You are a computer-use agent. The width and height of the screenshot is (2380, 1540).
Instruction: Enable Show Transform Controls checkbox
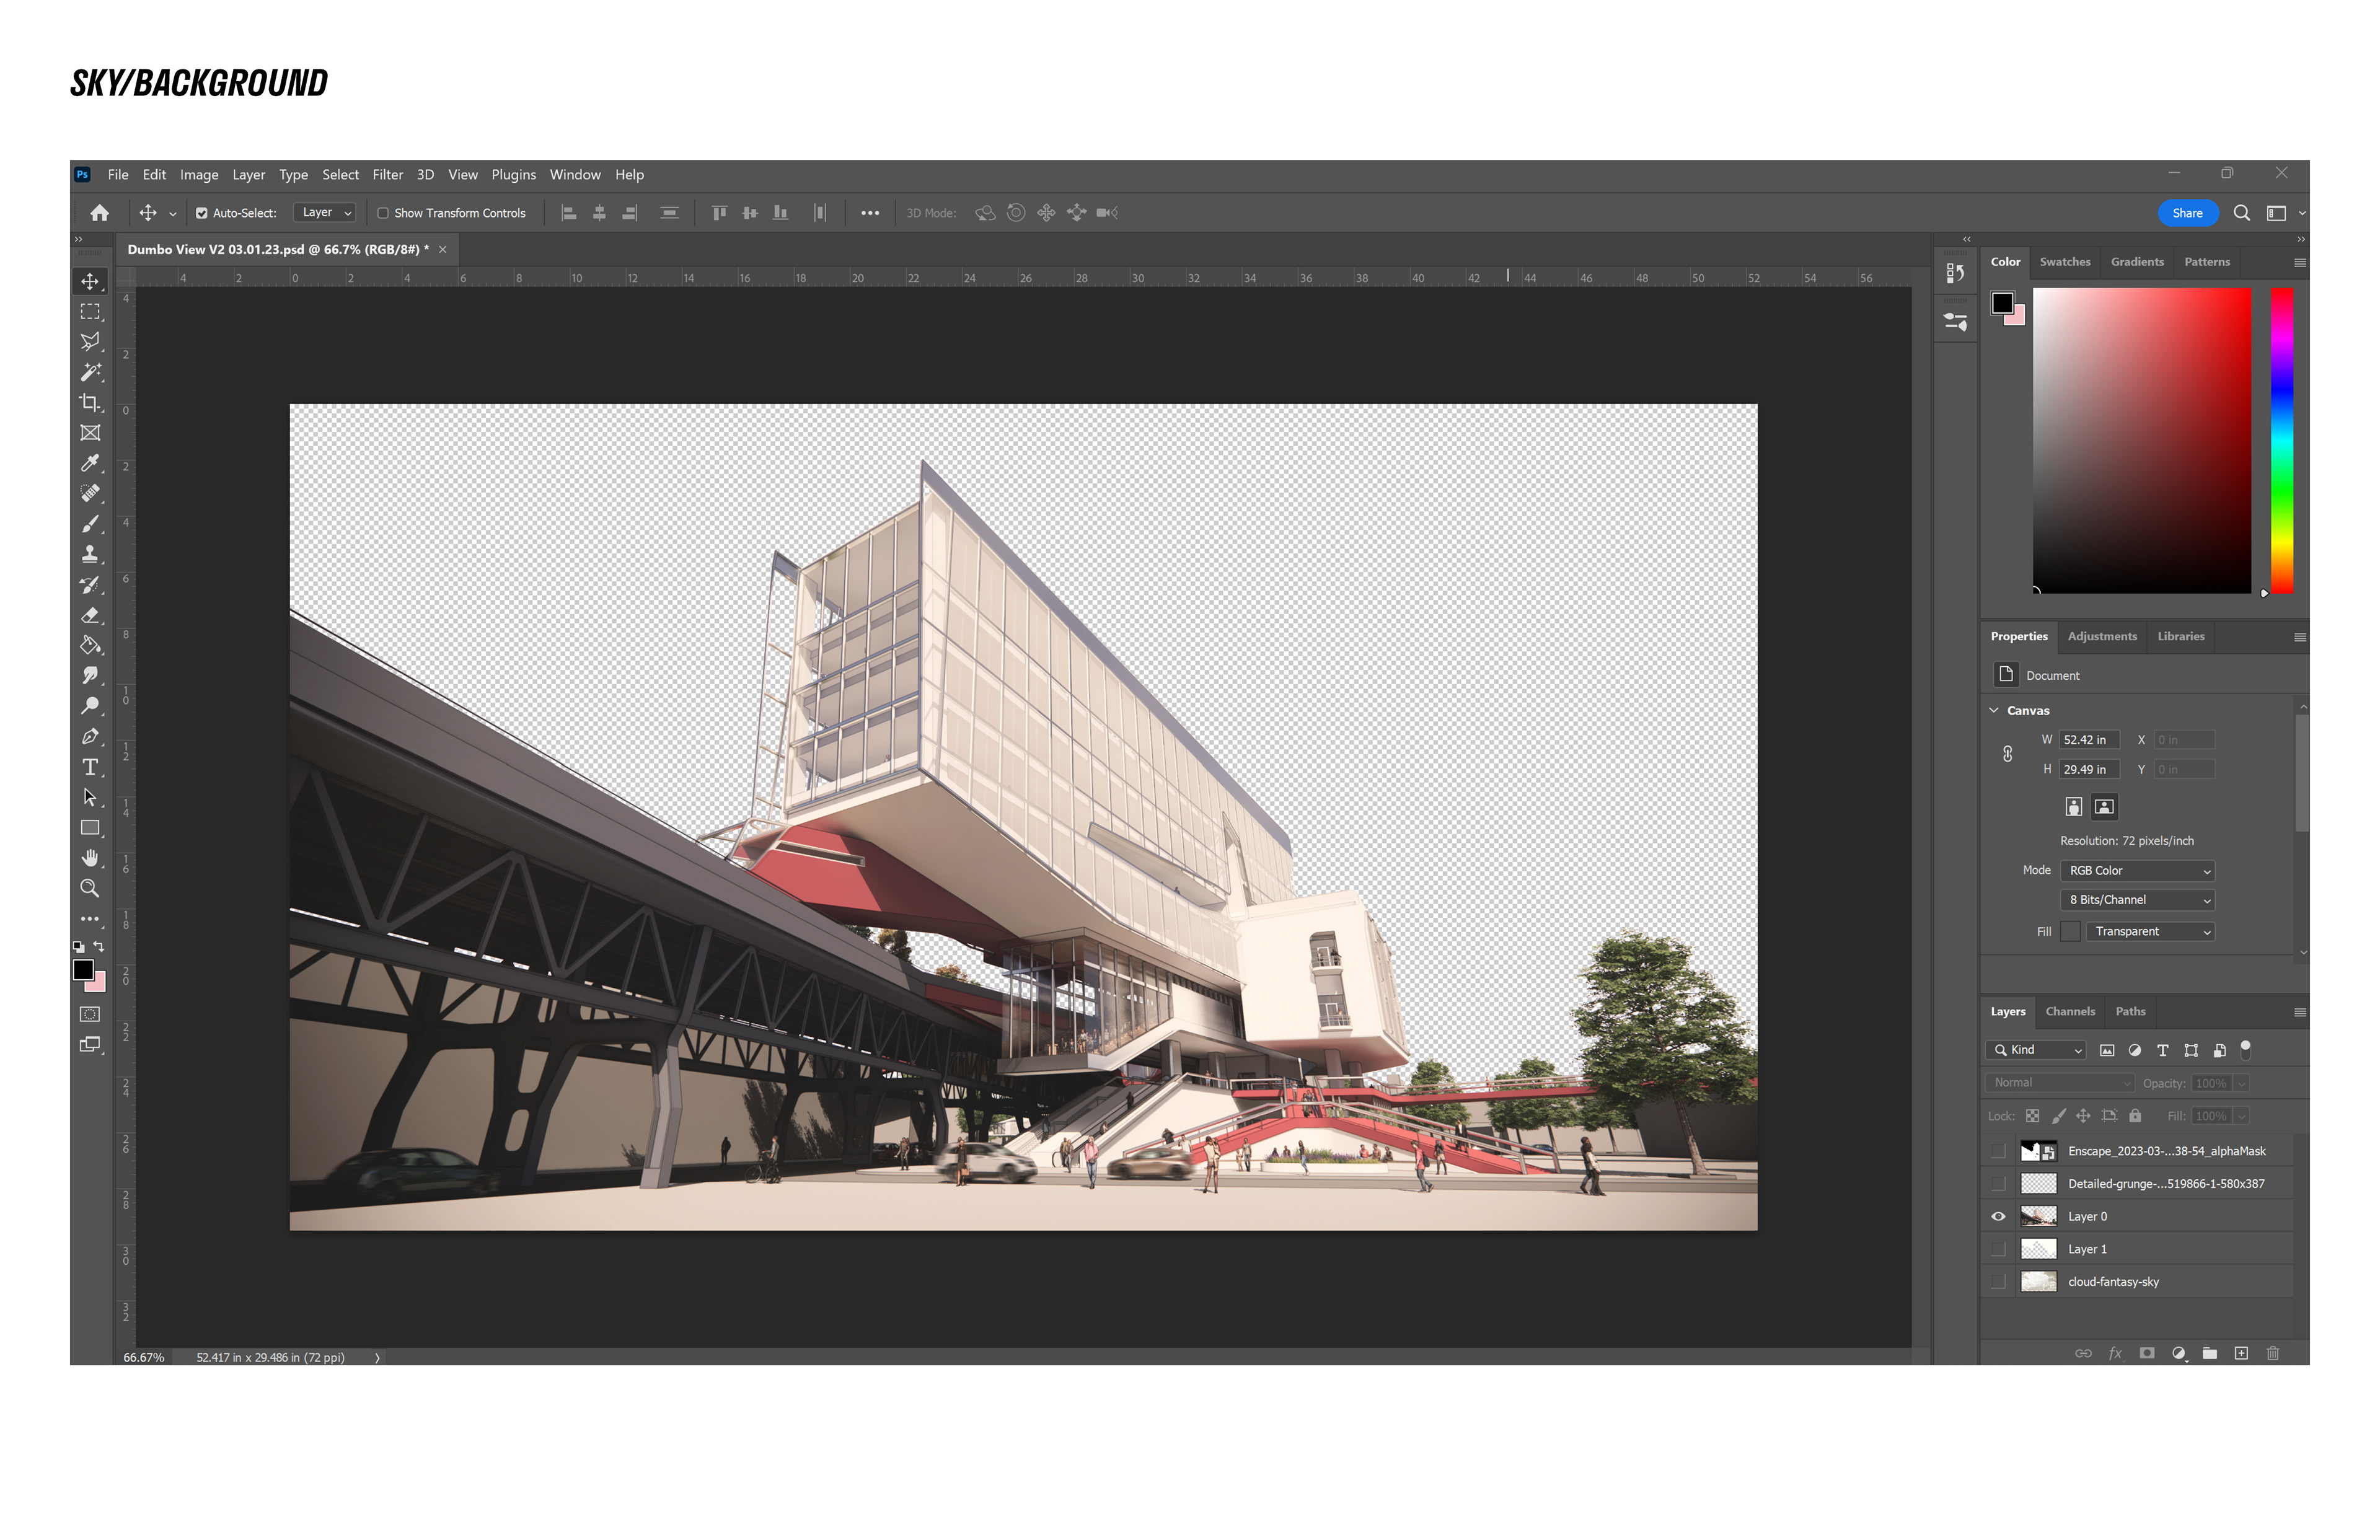click(383, 213)
